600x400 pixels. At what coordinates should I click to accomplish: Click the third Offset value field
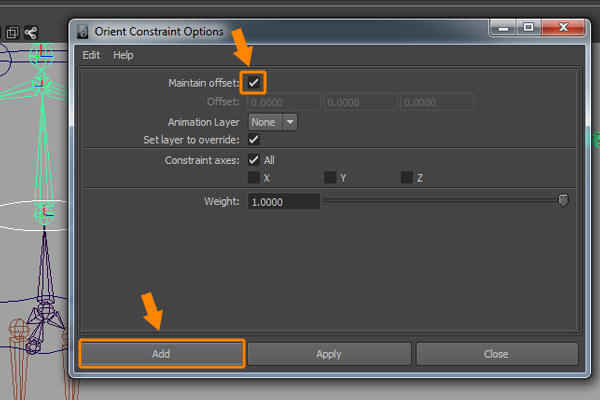tap(437, 102)
